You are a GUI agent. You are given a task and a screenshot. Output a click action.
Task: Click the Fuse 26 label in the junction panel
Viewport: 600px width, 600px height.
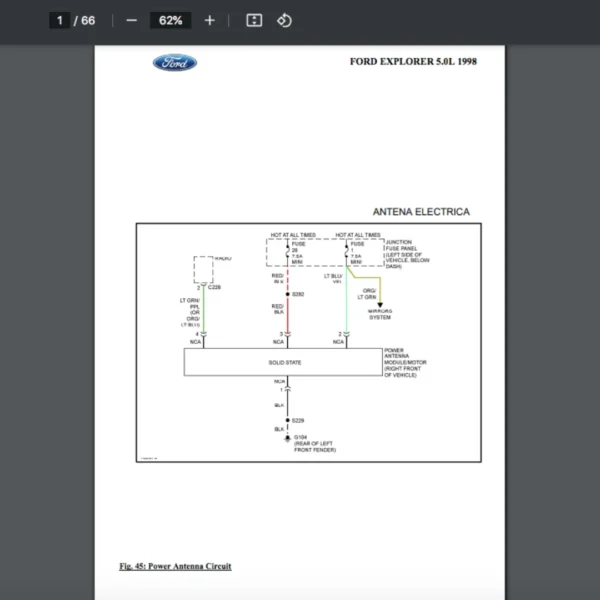point(299,250)
